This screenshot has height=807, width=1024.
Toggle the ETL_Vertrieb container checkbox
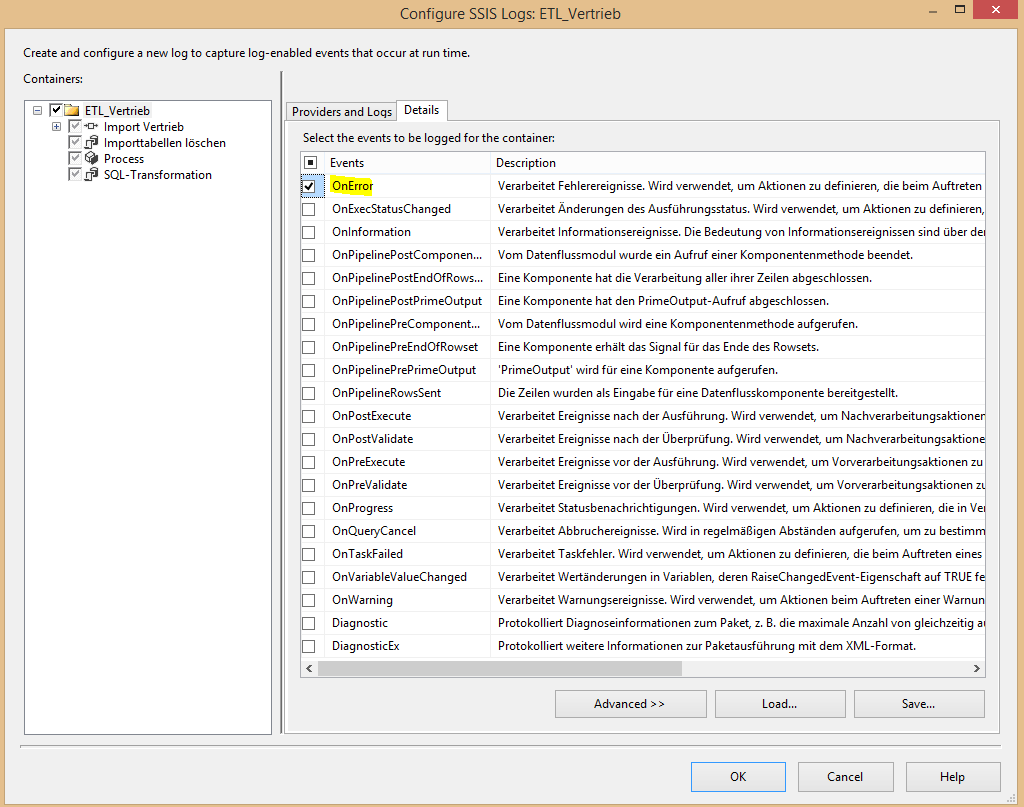click(x=56, y=110)
